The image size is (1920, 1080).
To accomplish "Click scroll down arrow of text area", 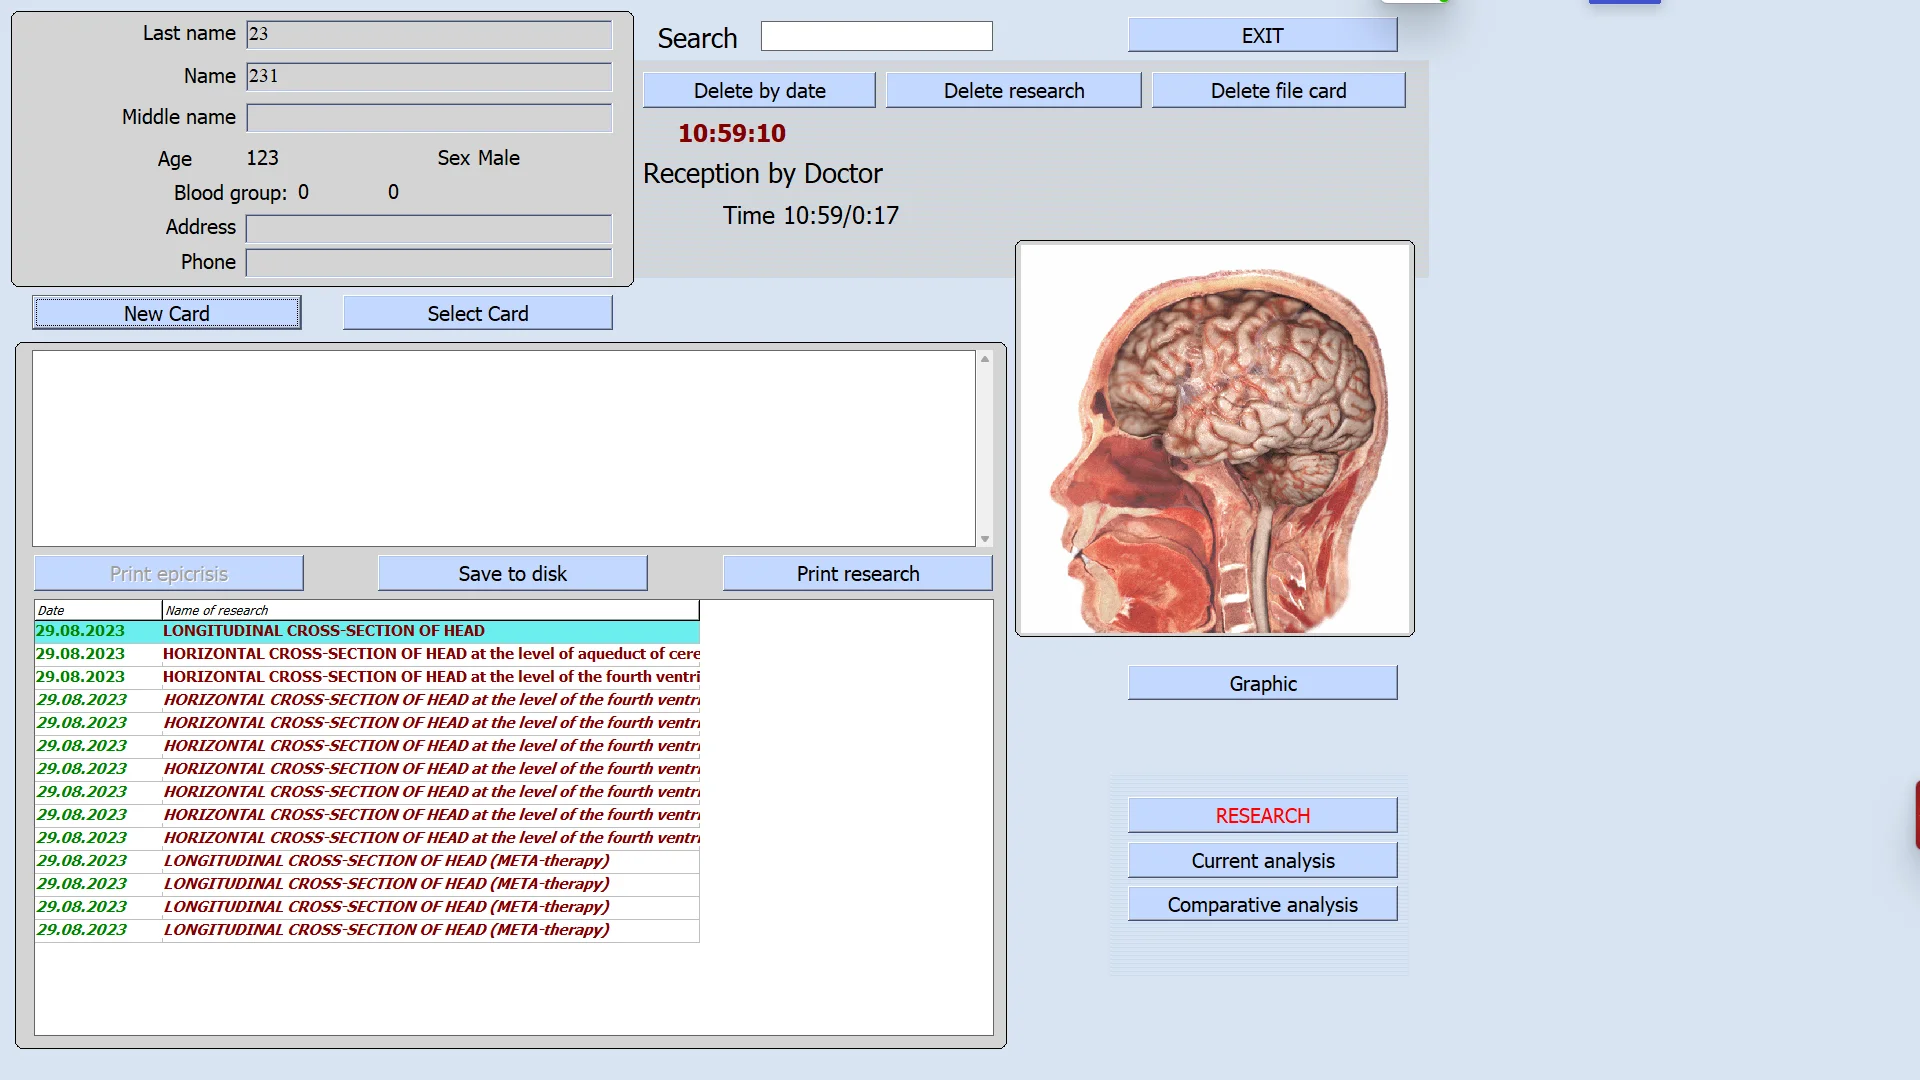I will click(985, 539).
